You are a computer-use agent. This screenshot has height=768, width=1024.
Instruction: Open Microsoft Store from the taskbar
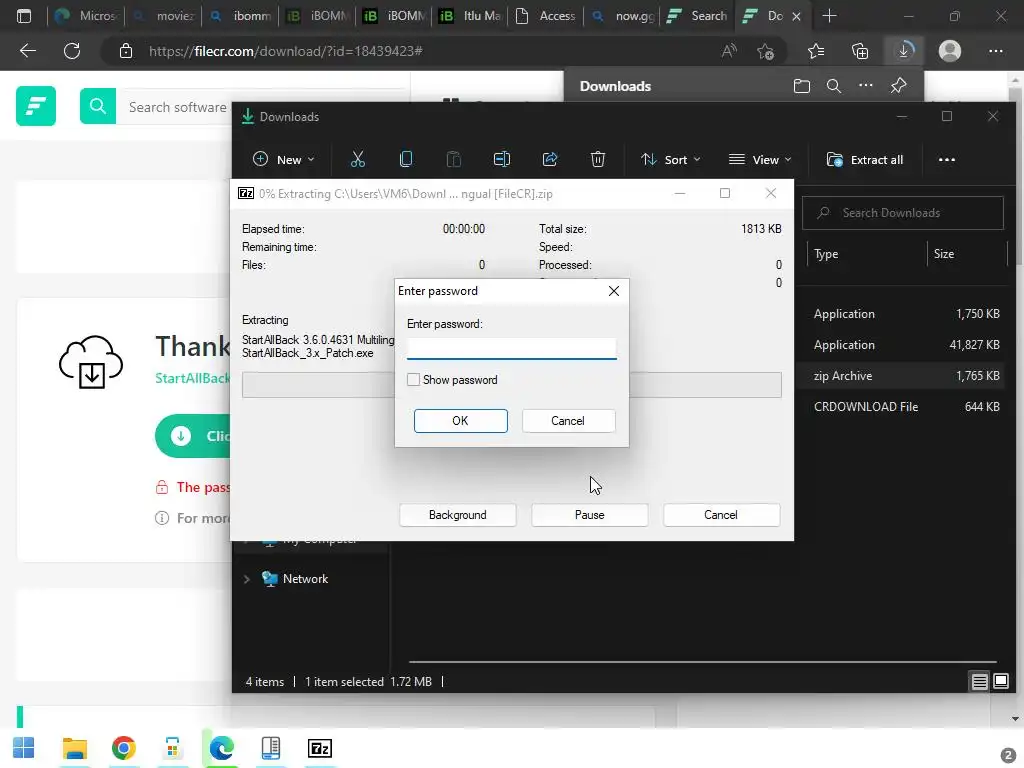coord(172,748)
